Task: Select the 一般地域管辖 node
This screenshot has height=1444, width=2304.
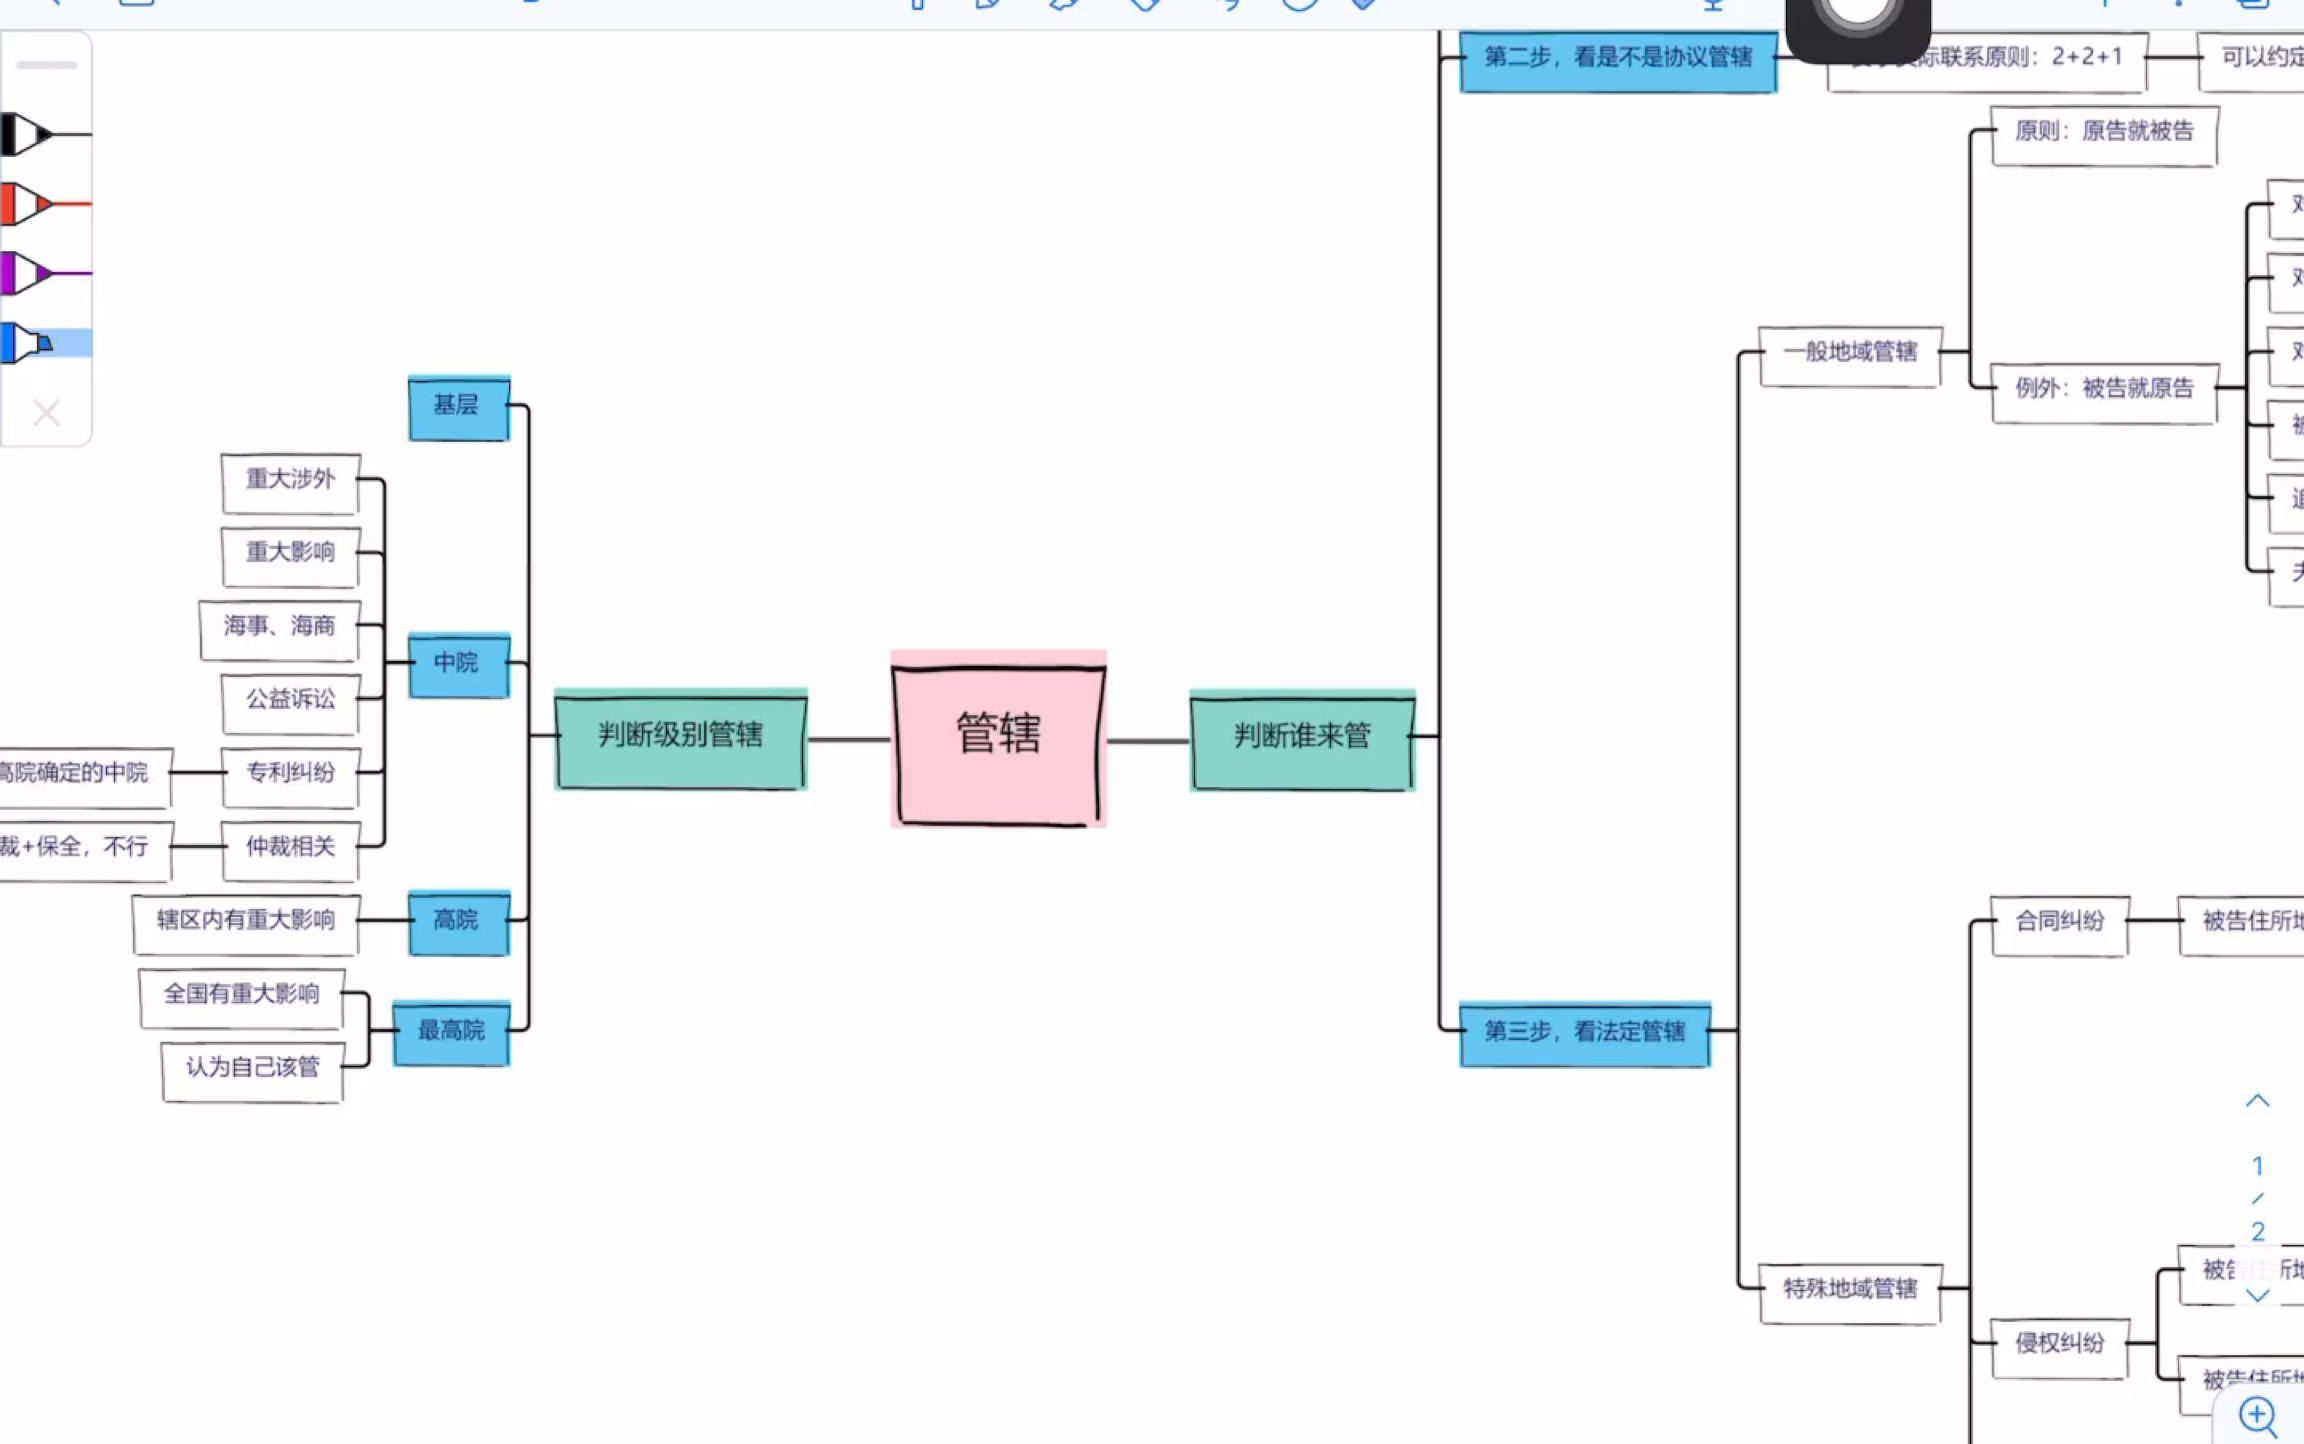Action: coord(1851,355)
